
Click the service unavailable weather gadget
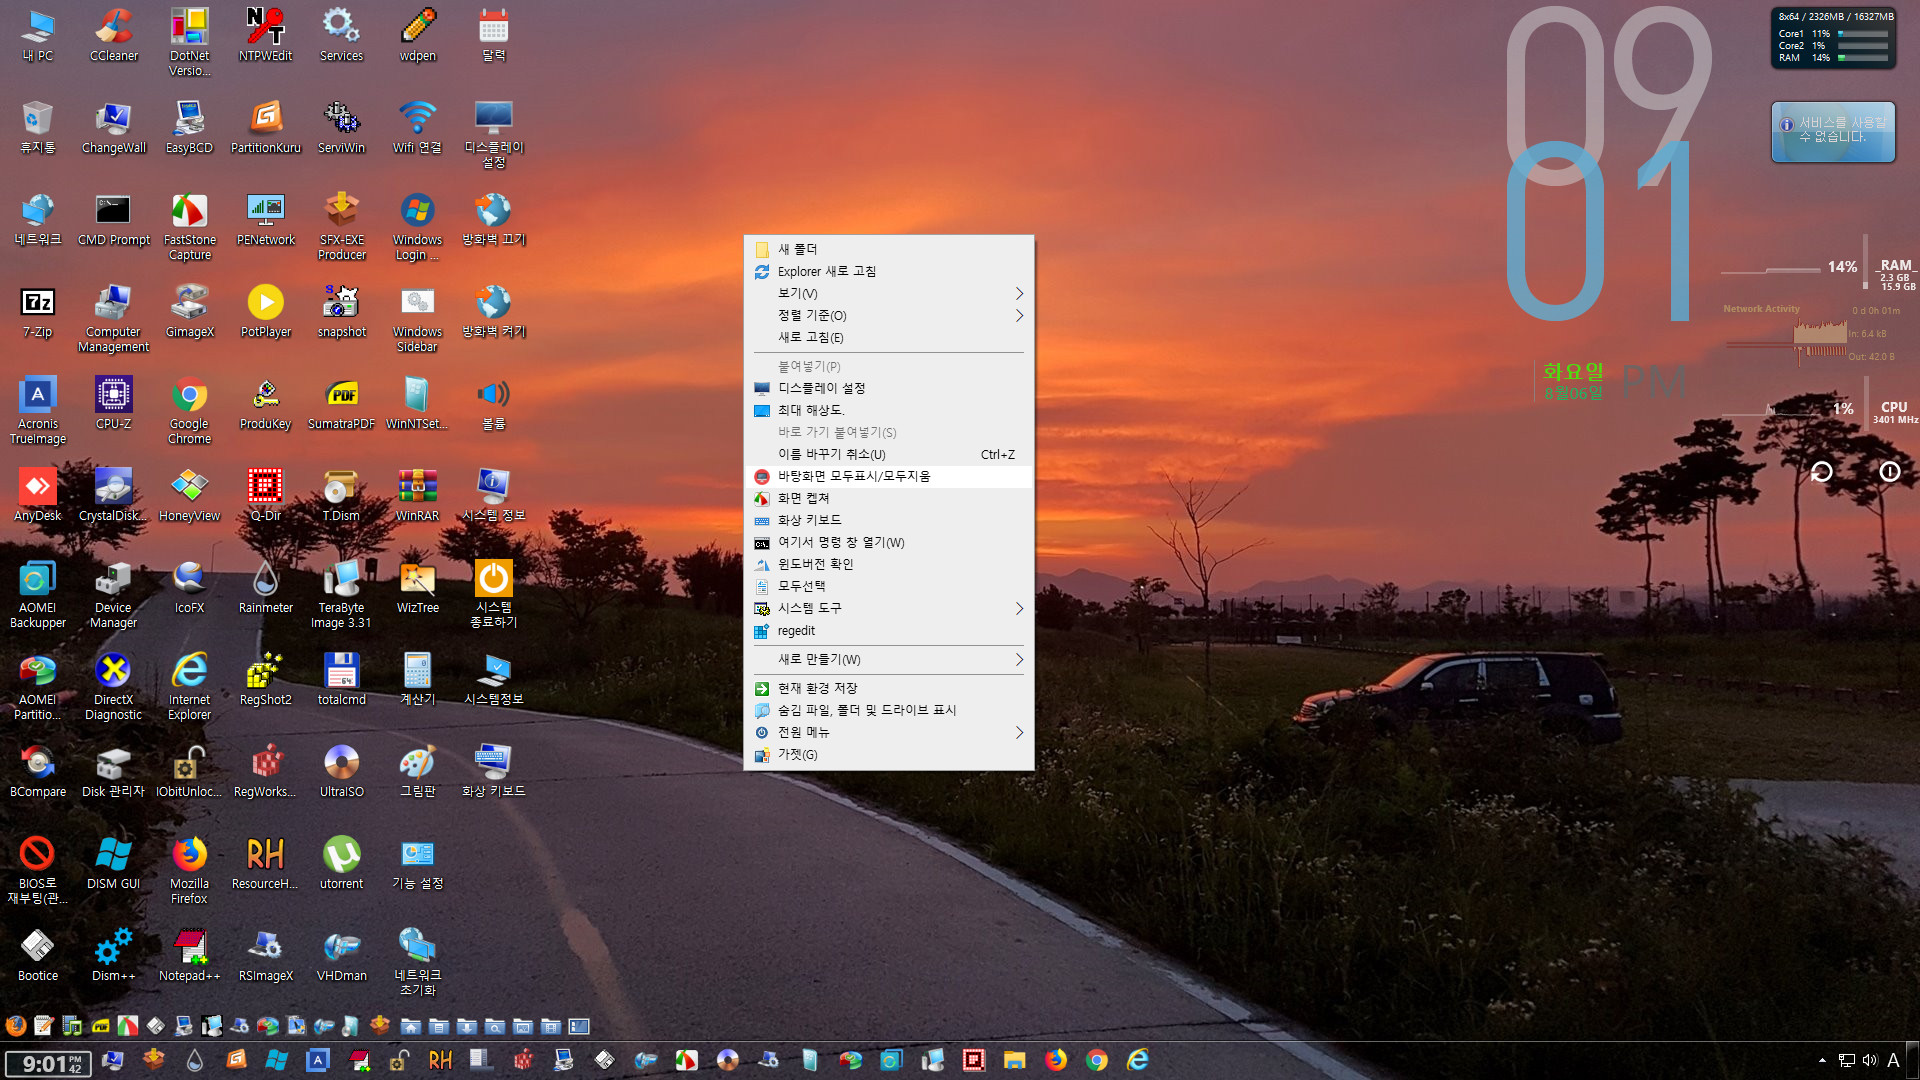coord(1833,131)
